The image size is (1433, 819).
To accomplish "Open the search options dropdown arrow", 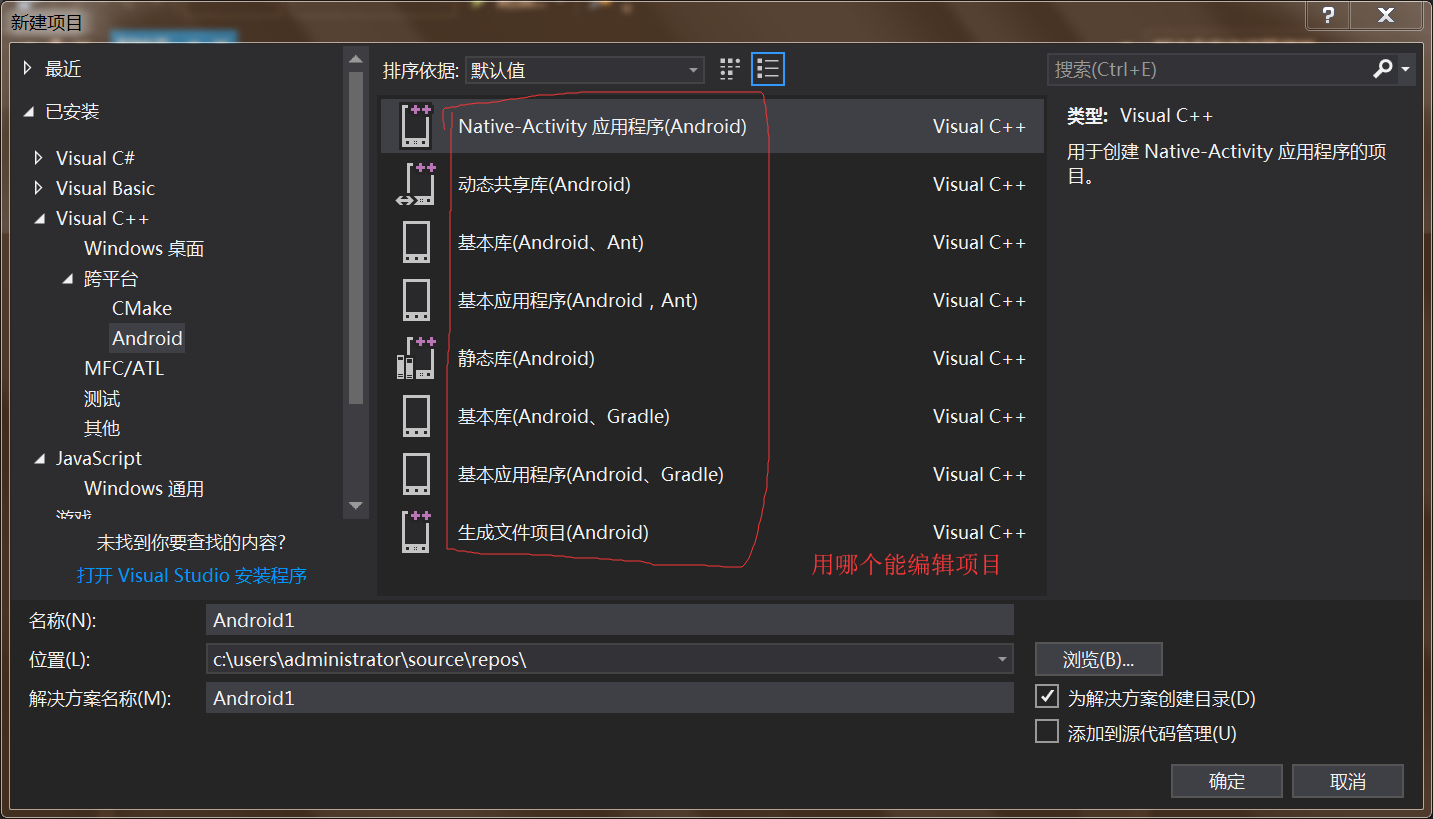I will [1406, 70].
